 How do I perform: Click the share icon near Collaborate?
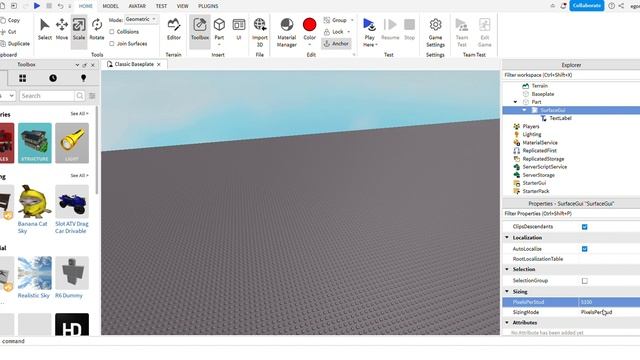(x=621, y=6)
